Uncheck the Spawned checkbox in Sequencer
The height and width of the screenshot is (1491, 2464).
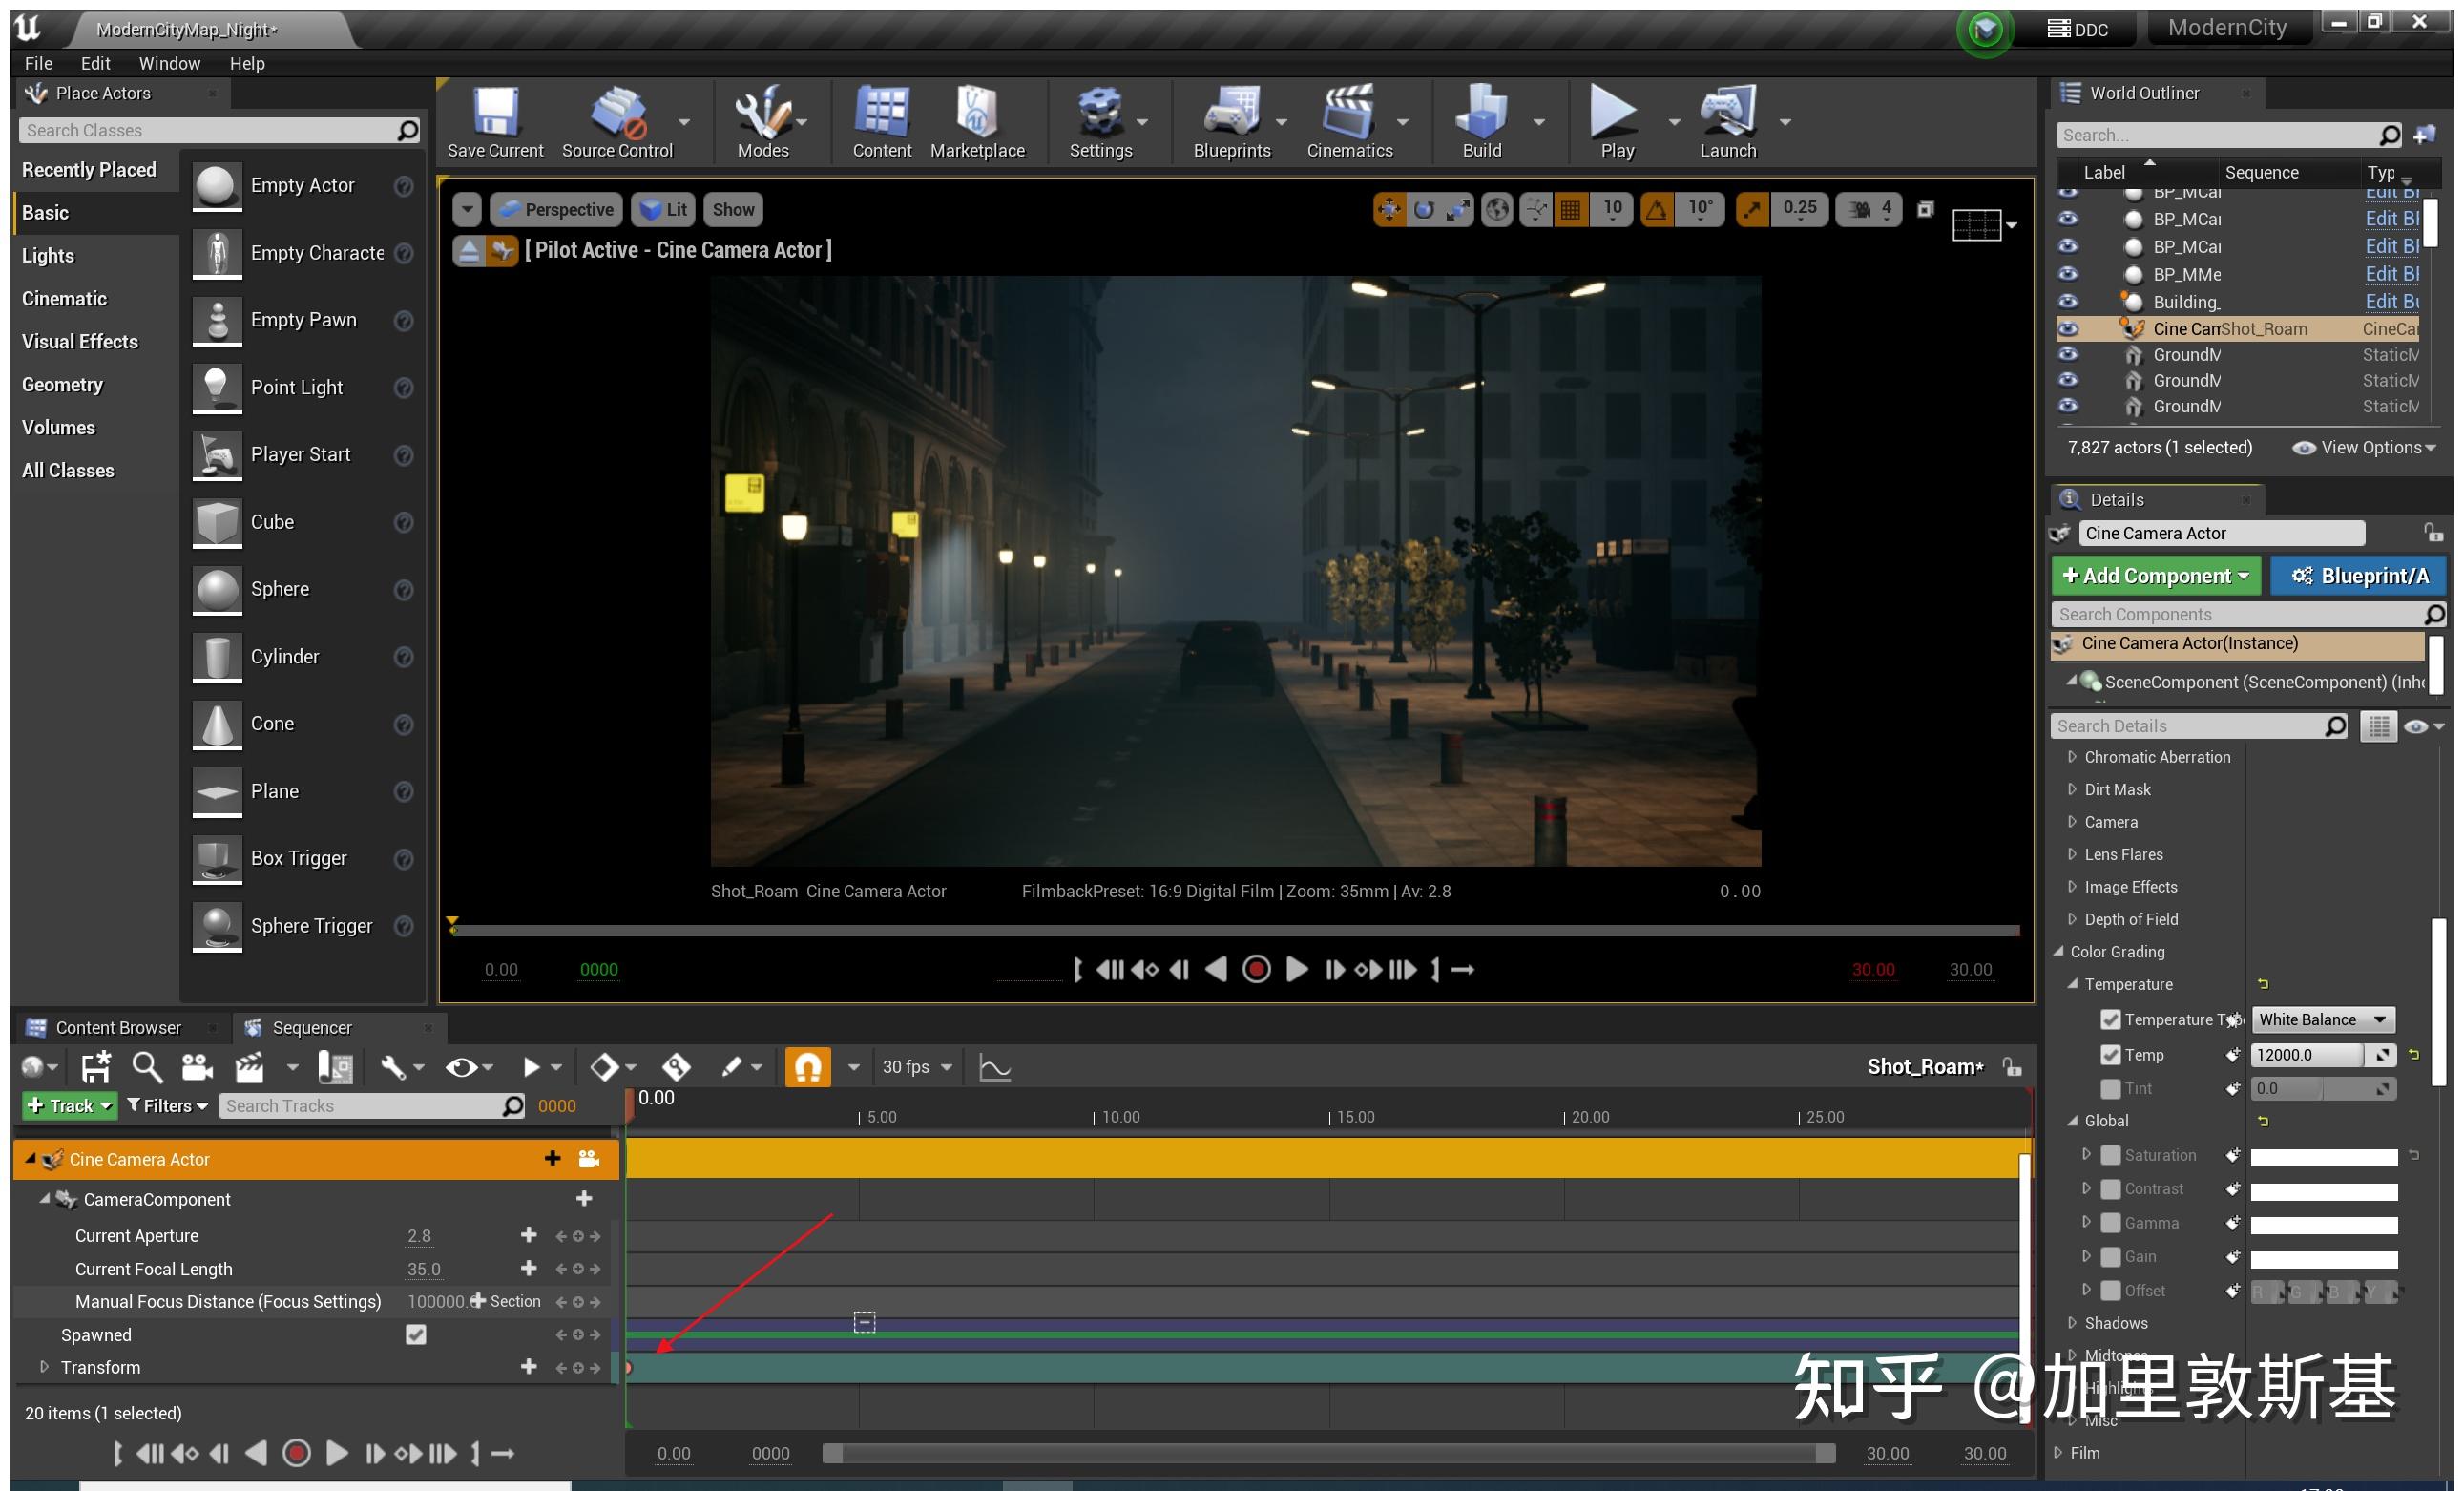[x=416, y=1334]
